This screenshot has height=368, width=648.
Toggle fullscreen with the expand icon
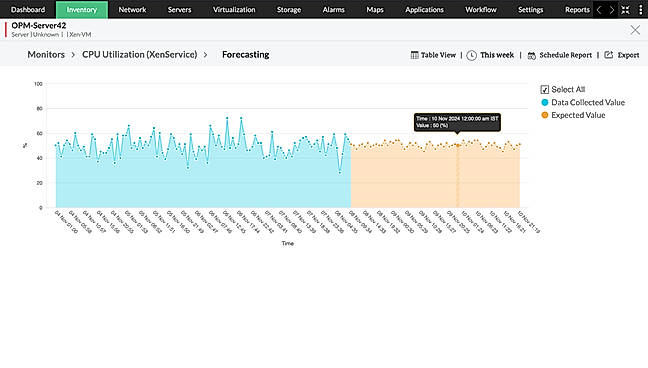point(625,10)
